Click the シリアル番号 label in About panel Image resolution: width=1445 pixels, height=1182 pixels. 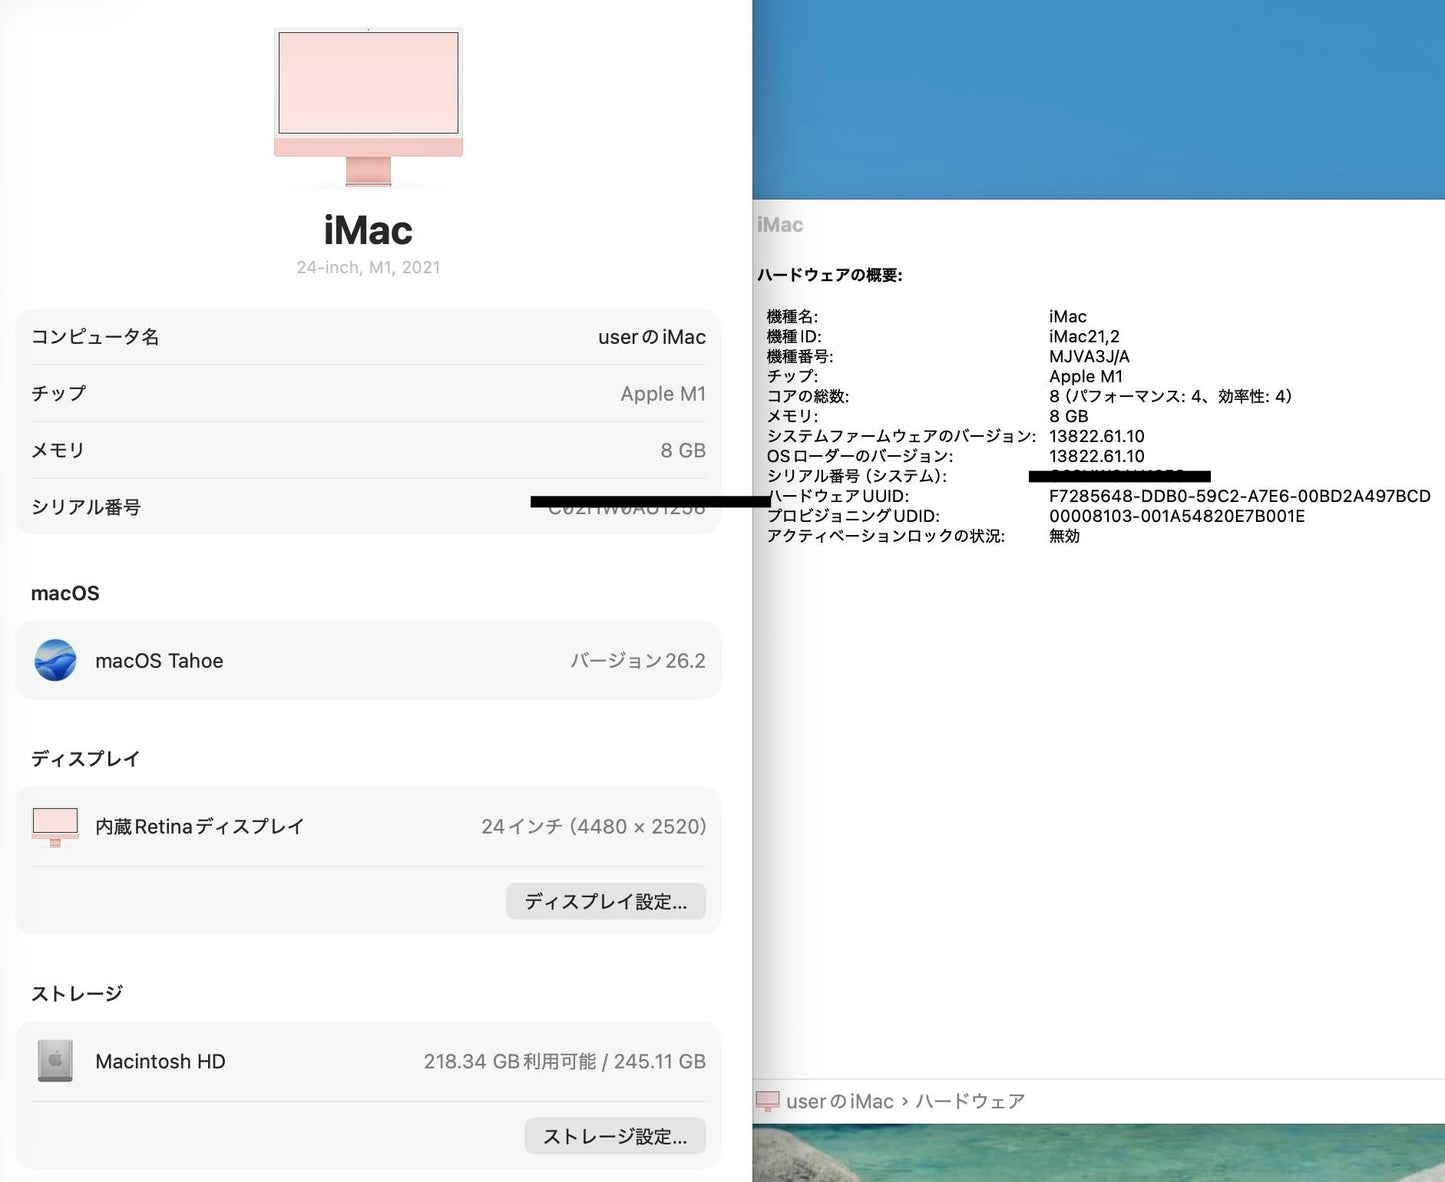coord(86,507)
